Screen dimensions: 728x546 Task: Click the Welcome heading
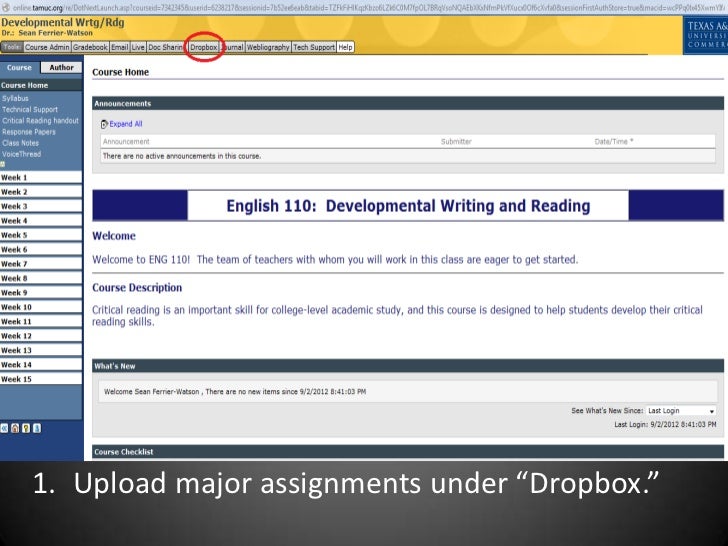pyautogui.click(x=114, y=236)
